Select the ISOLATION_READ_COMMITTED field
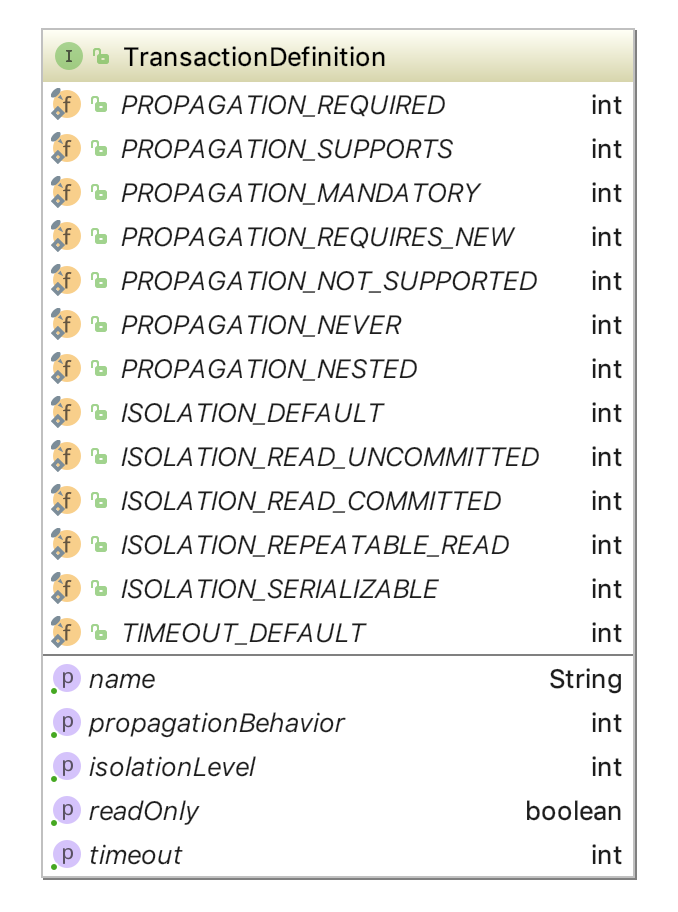Image resolution: width=678 pixels, height=912 pixels. pyautogui.click(x=311, y=501)
